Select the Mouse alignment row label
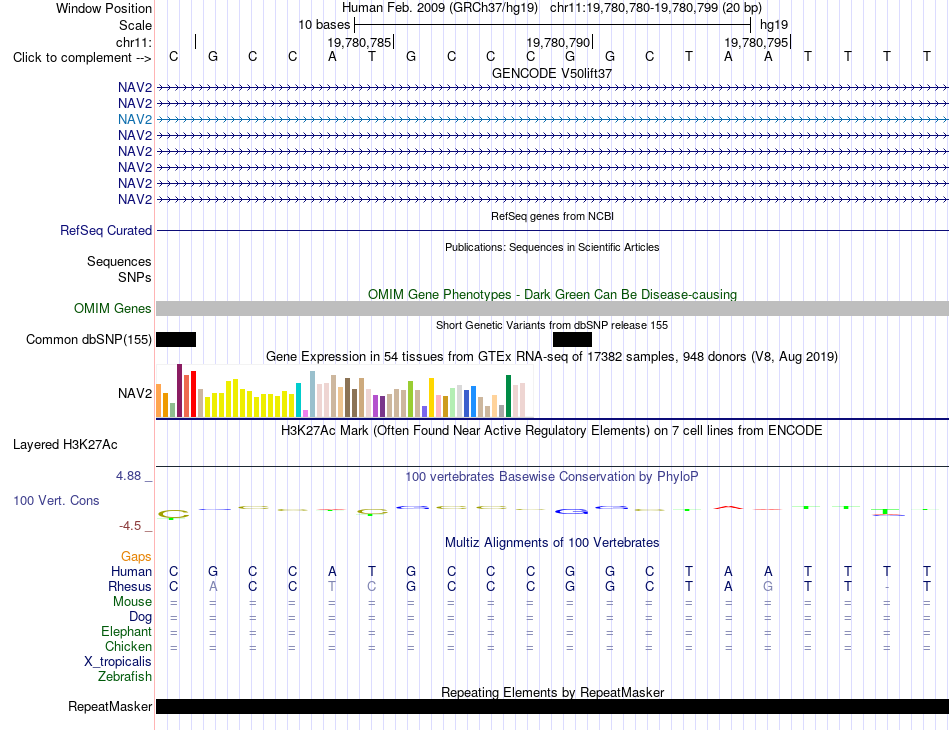The image size is (950, 730). (132, 602)
